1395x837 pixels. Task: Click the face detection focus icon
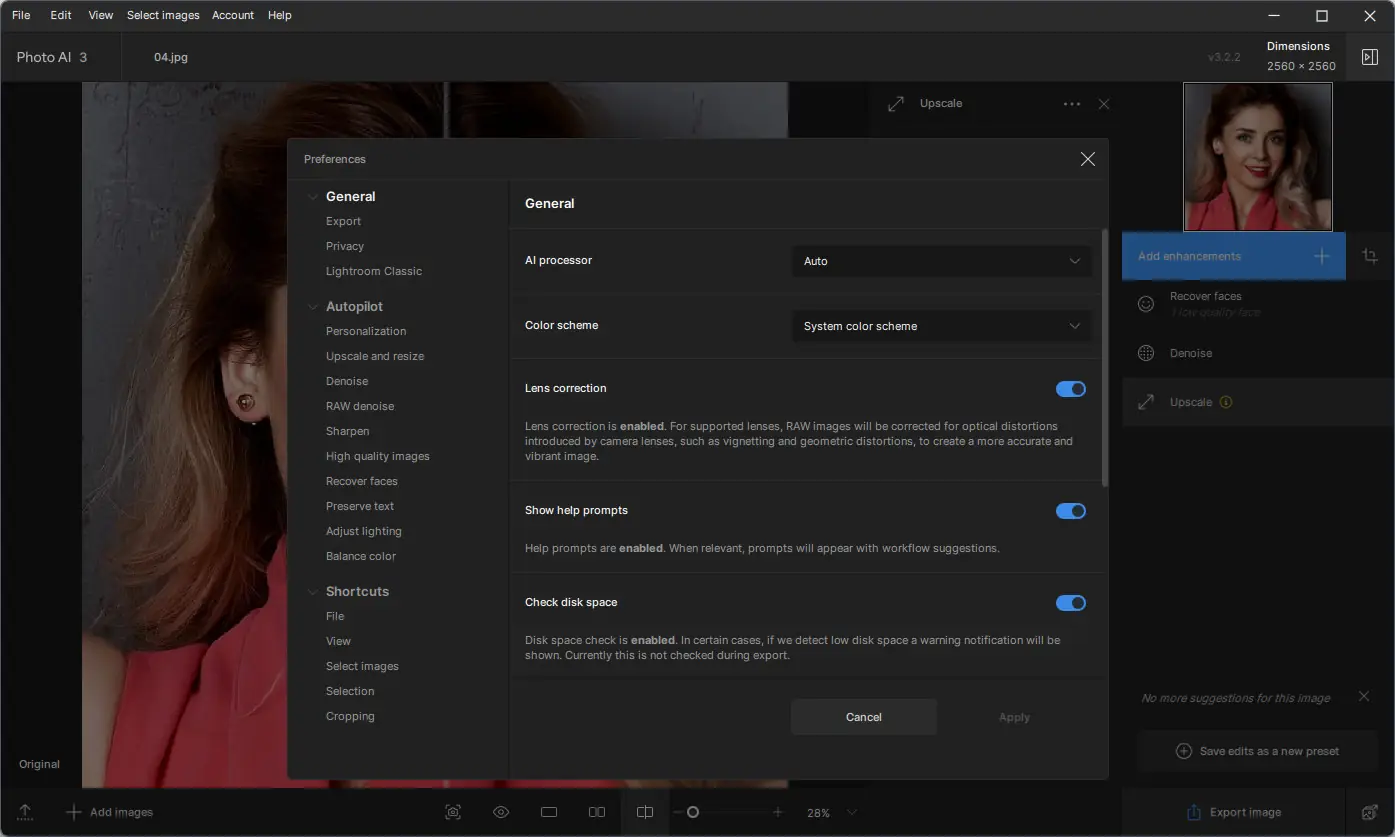(x=453, y=812)
